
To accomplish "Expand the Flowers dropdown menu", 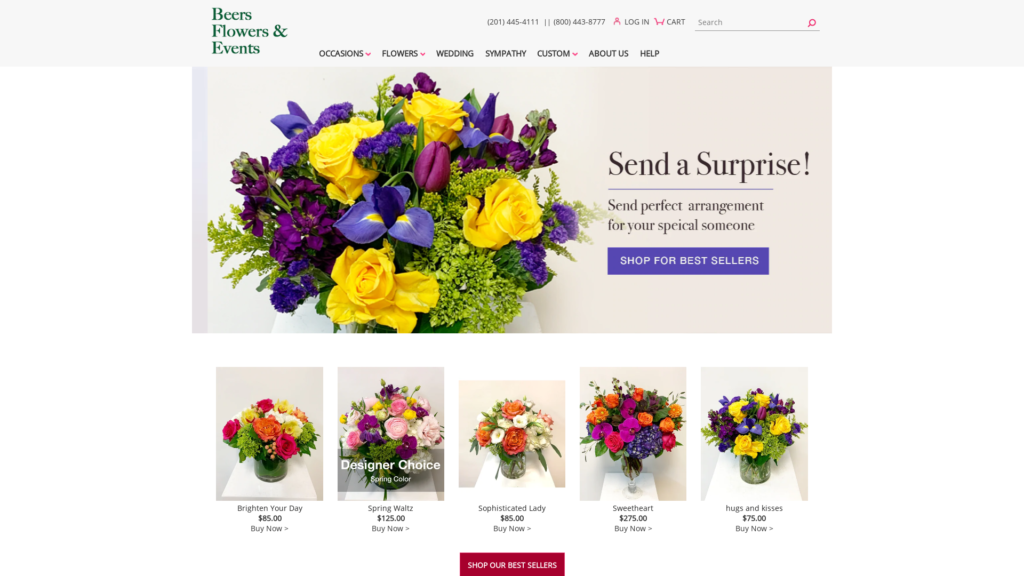I will pos(404,54).
